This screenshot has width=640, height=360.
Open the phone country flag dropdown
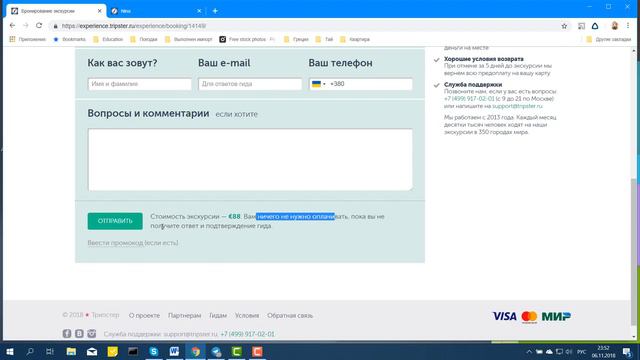coord(319,84)
